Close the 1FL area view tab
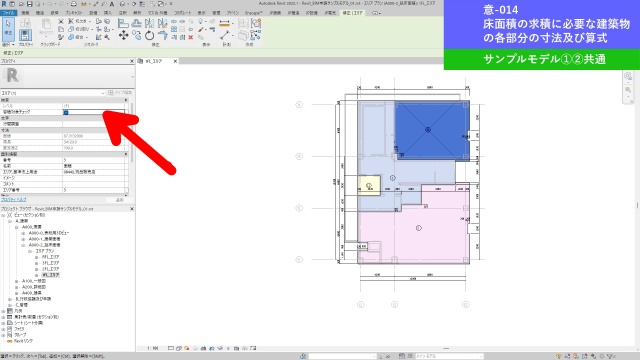The height and width of the screenshot is (360, 640). click(x=175, y=61)
